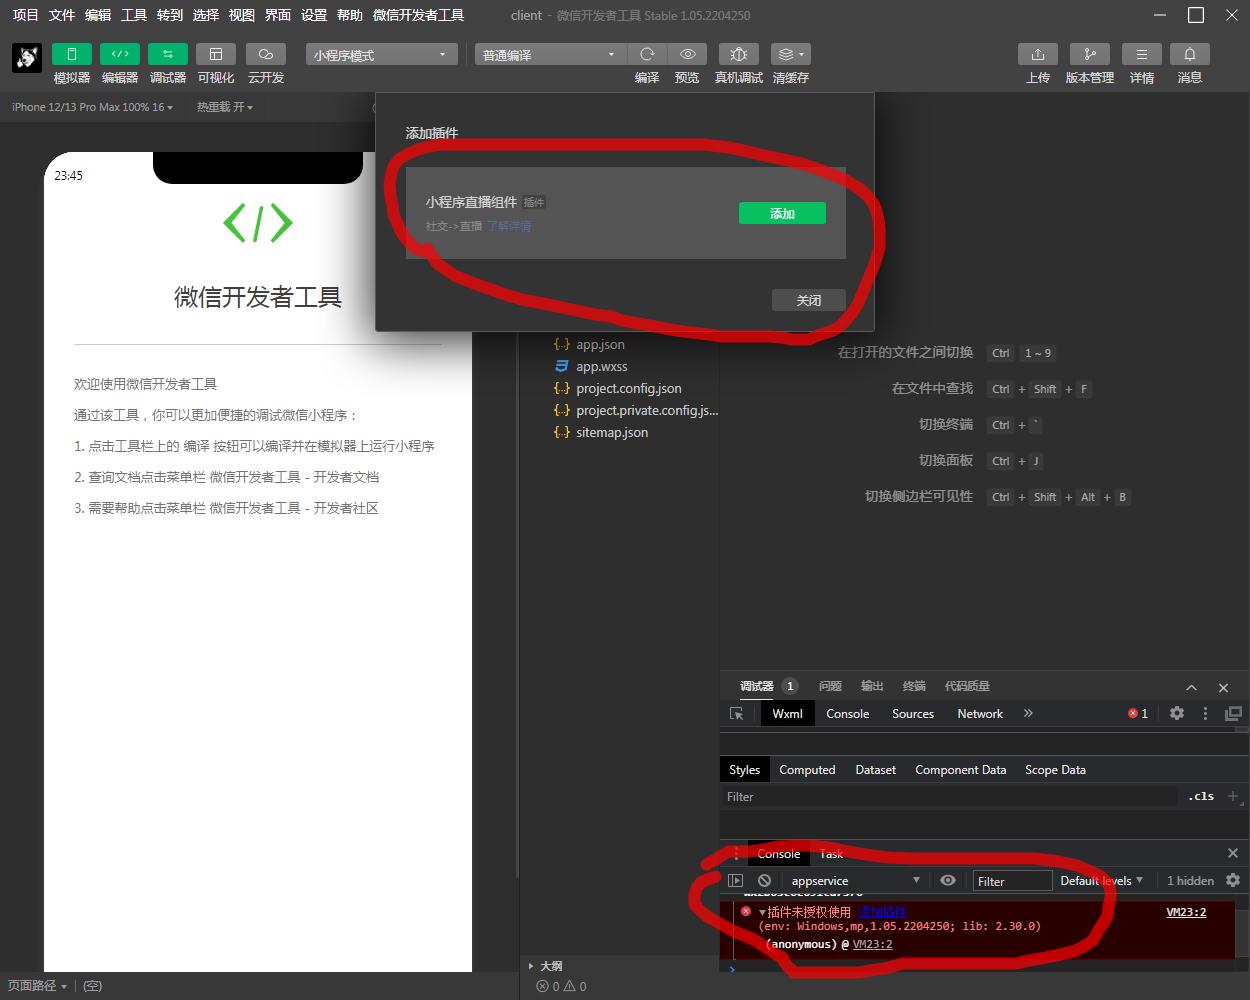This screenshot has height=1000, width=1250.
Task: Select the Component Data tab
Action: 960,769
